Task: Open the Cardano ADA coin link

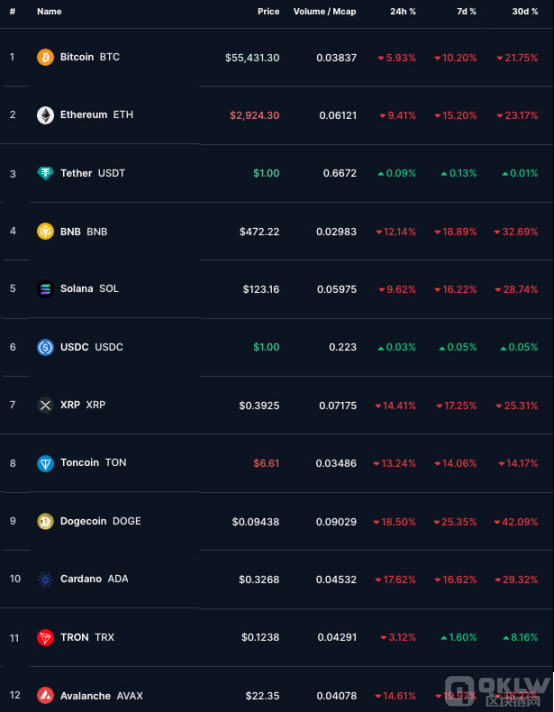Action: 94,579
